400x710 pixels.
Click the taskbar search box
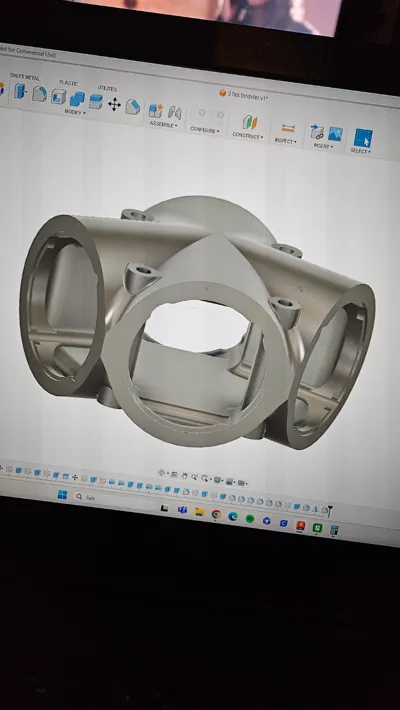point(112,500)
